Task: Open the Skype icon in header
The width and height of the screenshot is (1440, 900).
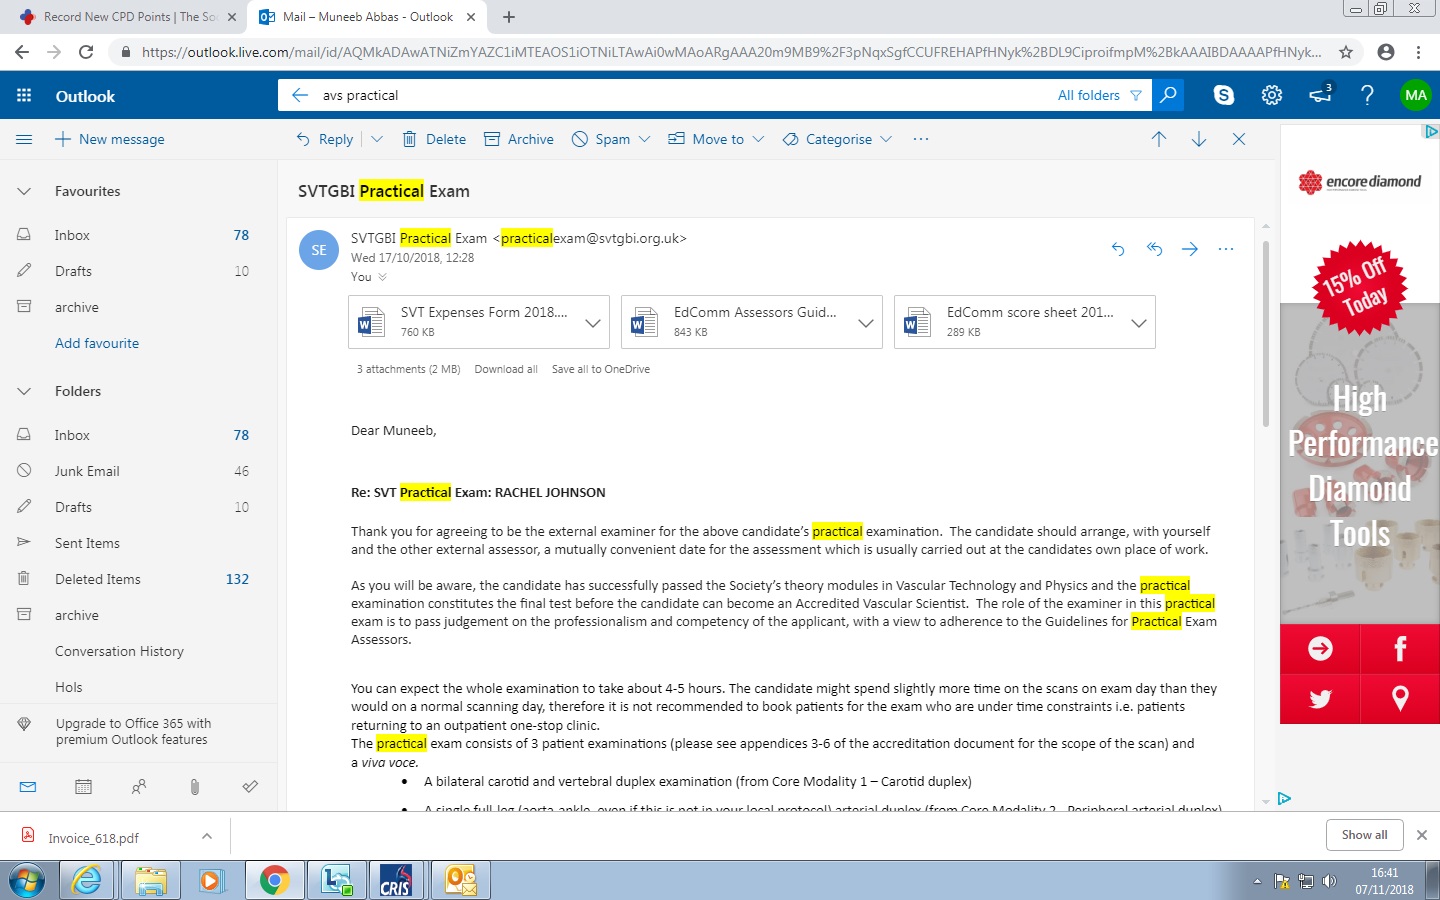Action: coord(1223,95)
